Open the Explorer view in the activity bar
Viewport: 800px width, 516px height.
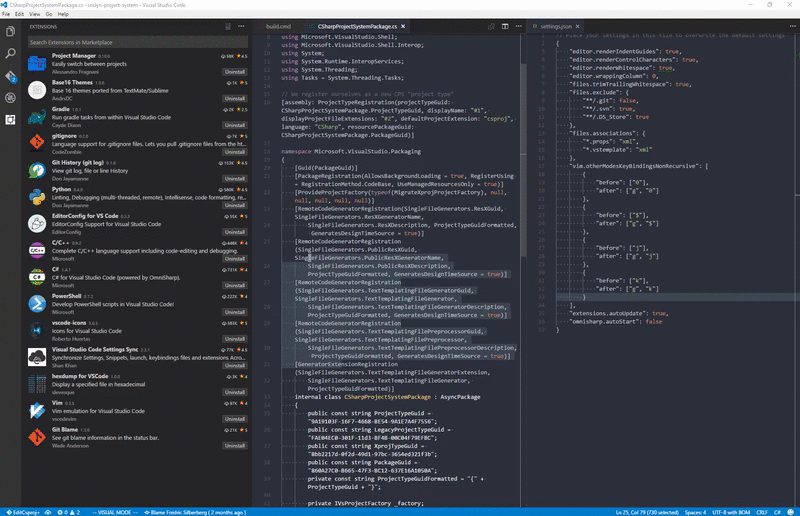11,32
